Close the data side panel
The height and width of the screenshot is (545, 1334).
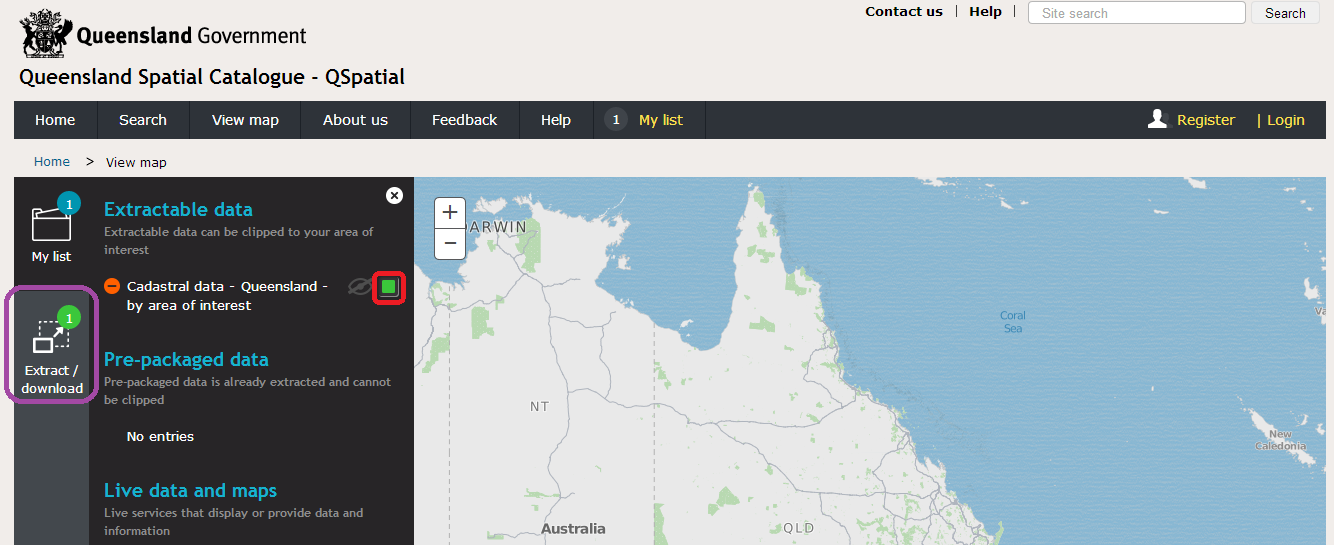click(394, 195)
